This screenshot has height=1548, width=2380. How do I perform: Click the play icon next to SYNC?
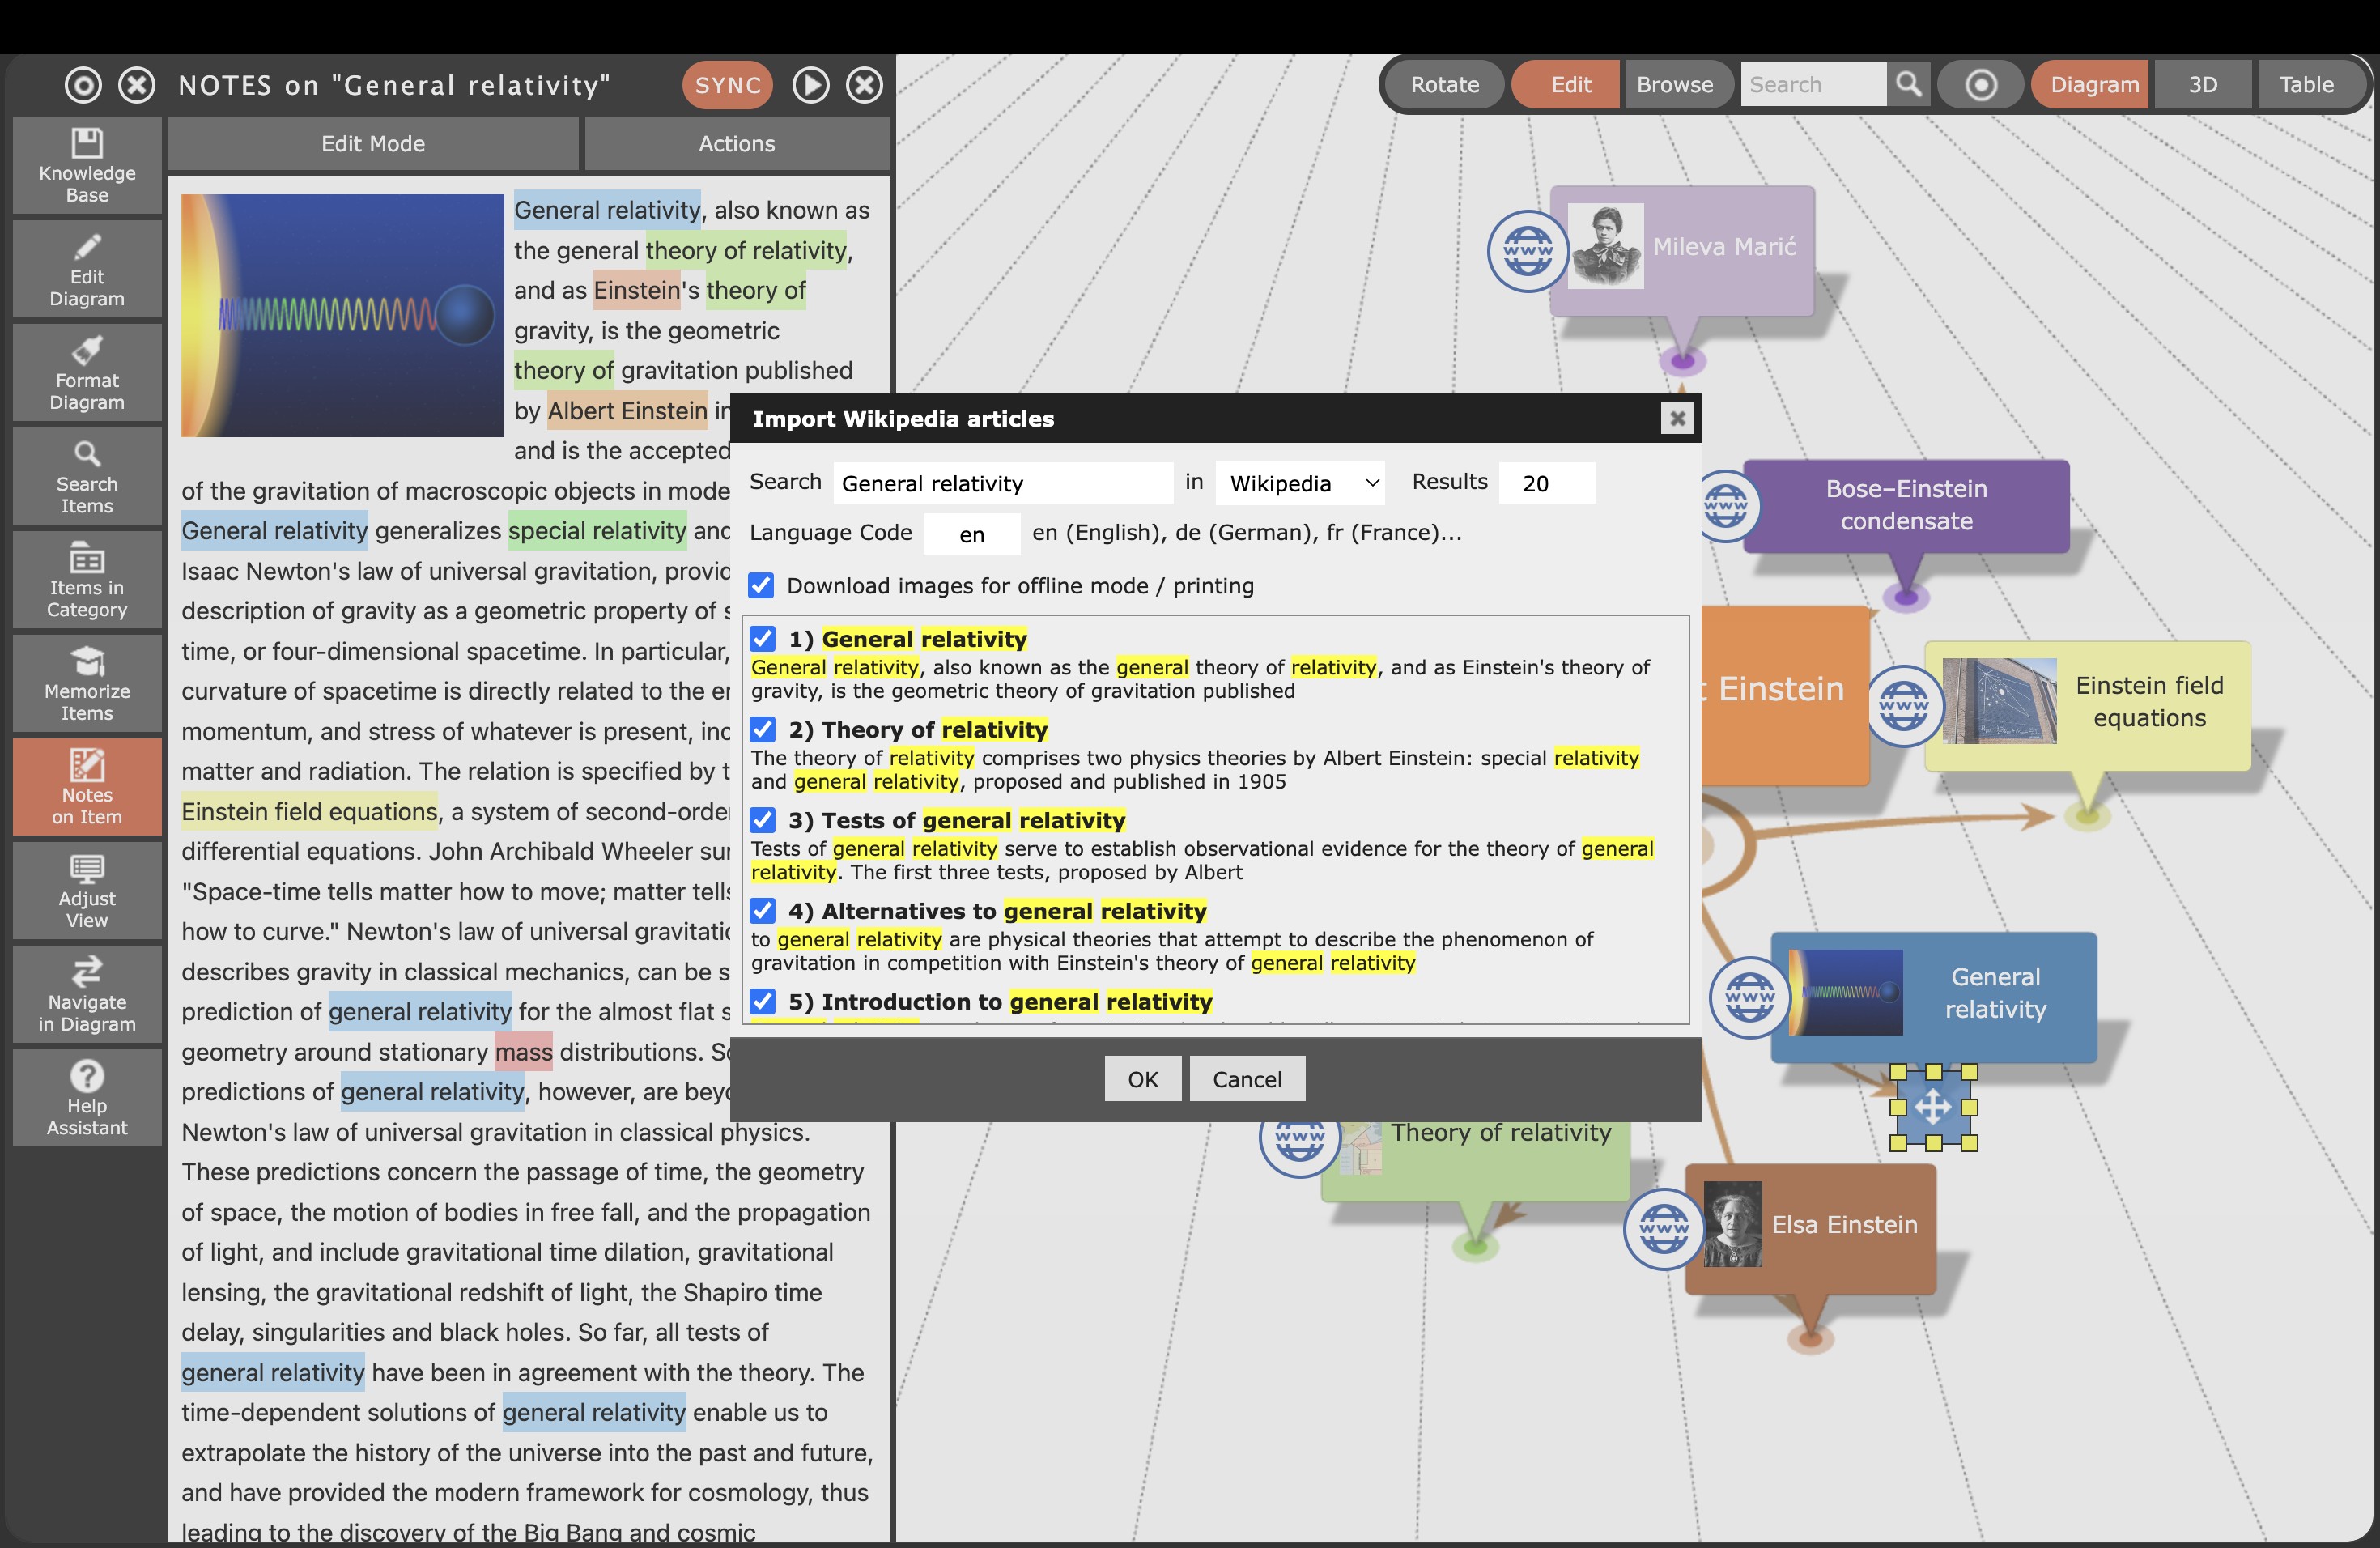(x=811, y=85)
